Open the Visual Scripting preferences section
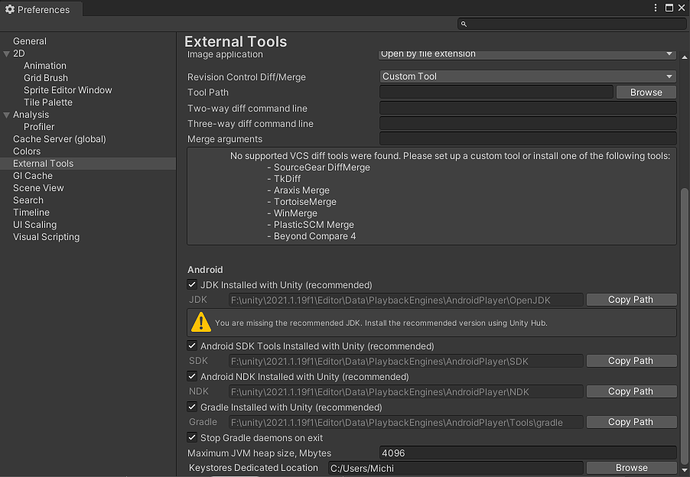This screenshot has height=477, width=690. [x=46, y=237]
